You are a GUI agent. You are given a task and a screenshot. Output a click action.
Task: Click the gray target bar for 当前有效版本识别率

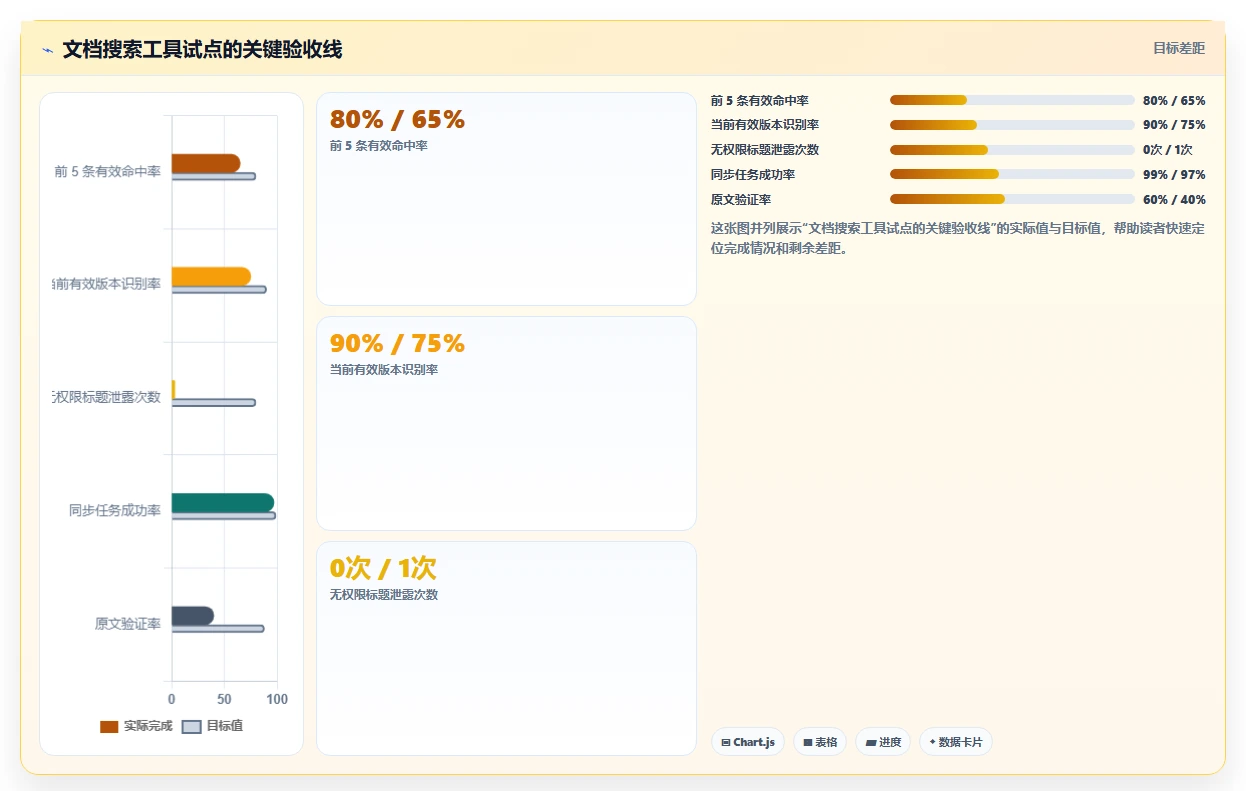click(219, 290)
